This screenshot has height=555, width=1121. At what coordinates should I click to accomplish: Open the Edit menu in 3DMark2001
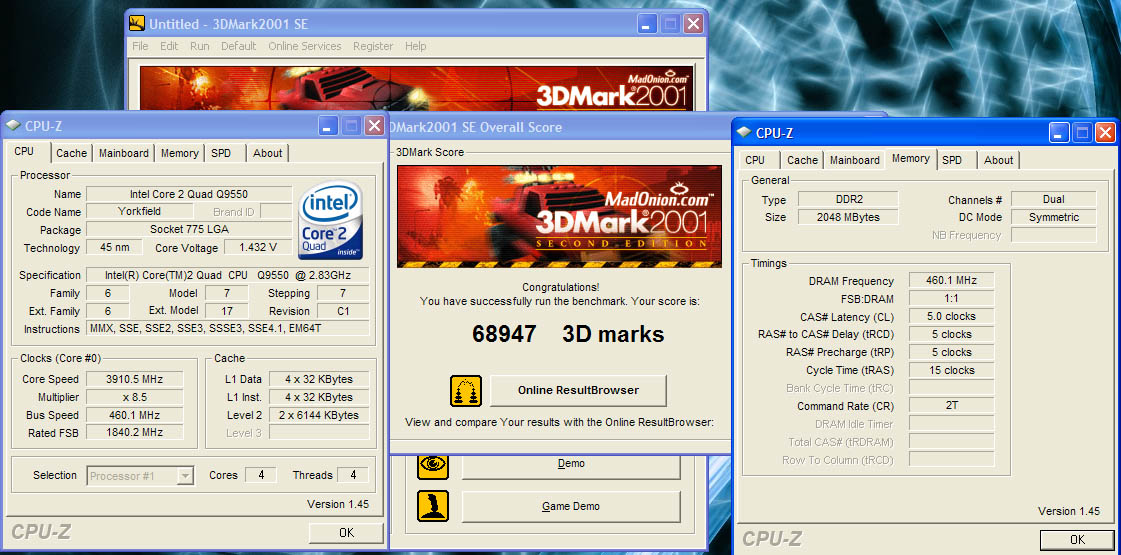click(169, 46)
